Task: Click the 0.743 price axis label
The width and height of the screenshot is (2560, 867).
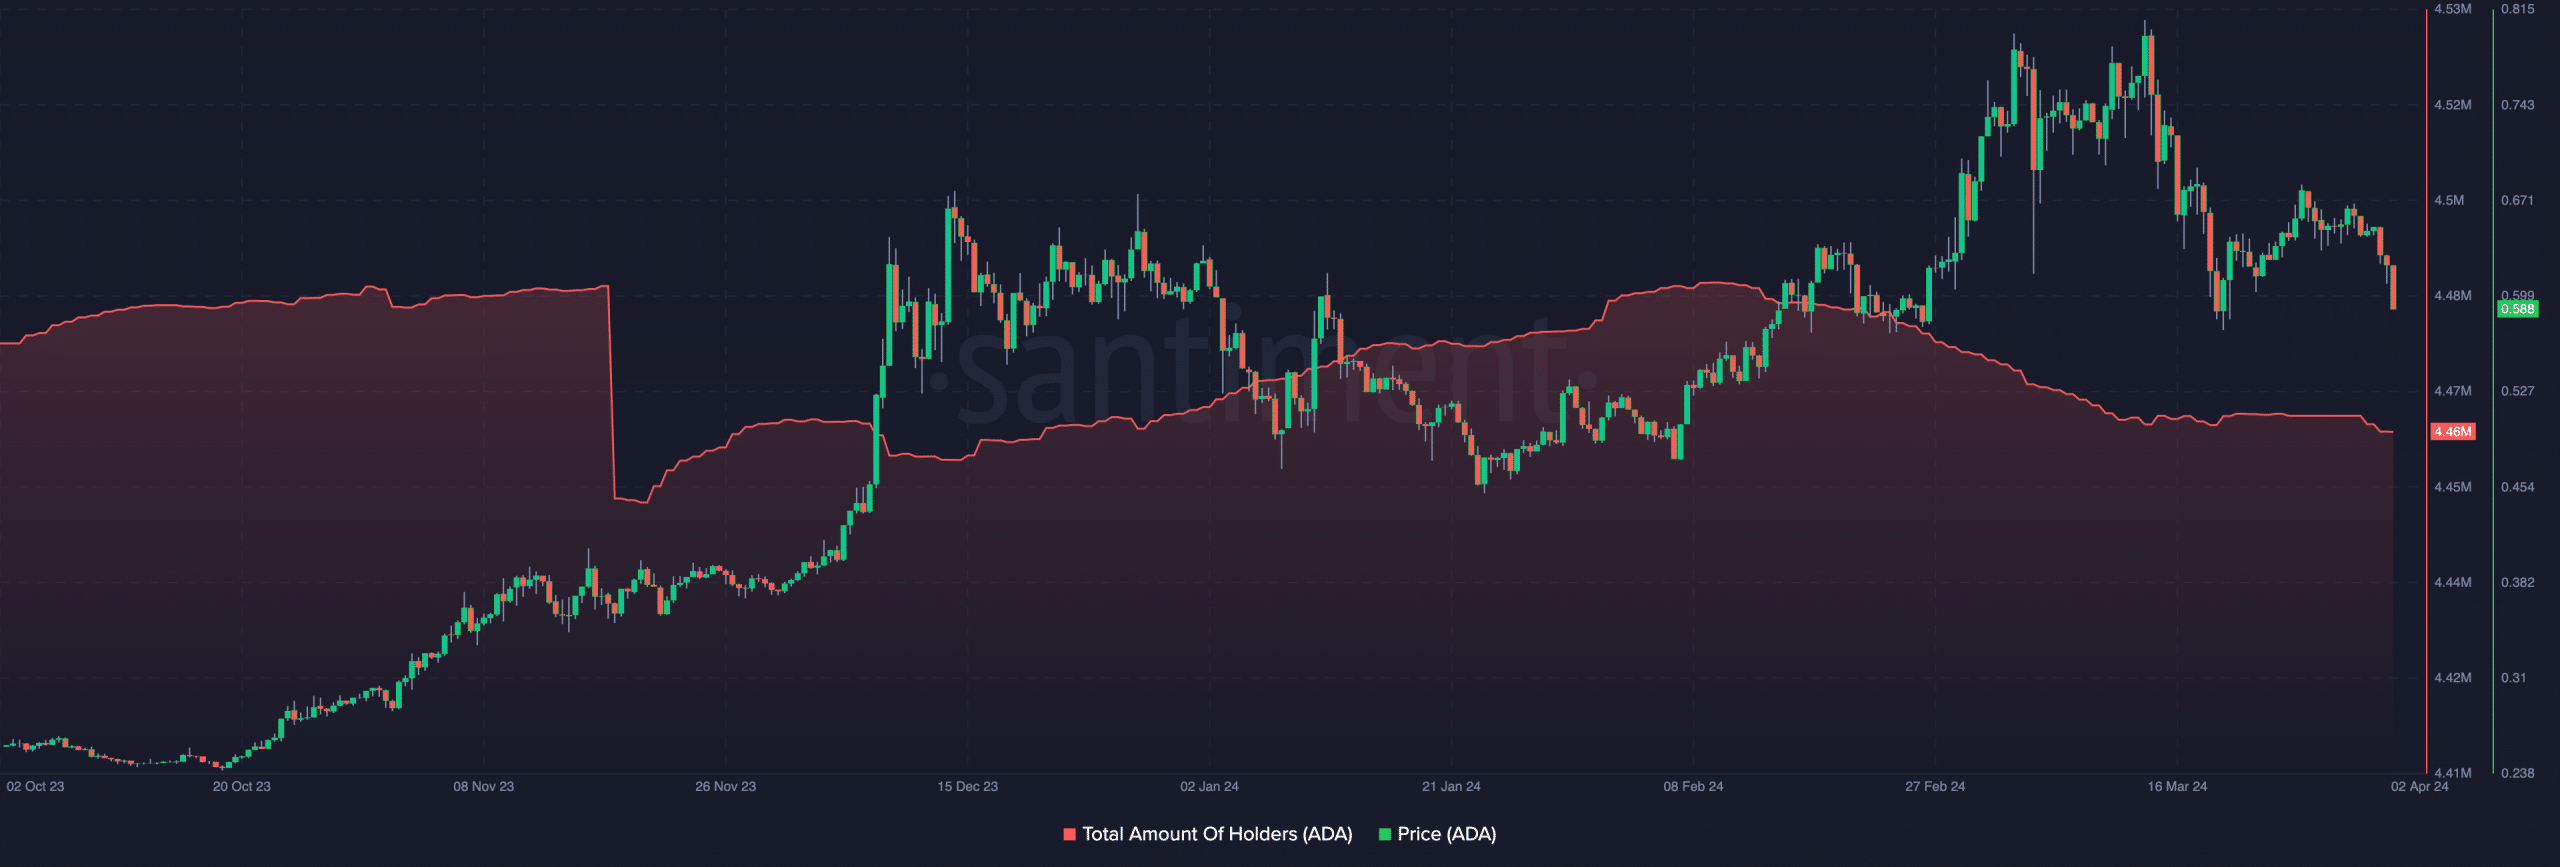Action: 2517,105
